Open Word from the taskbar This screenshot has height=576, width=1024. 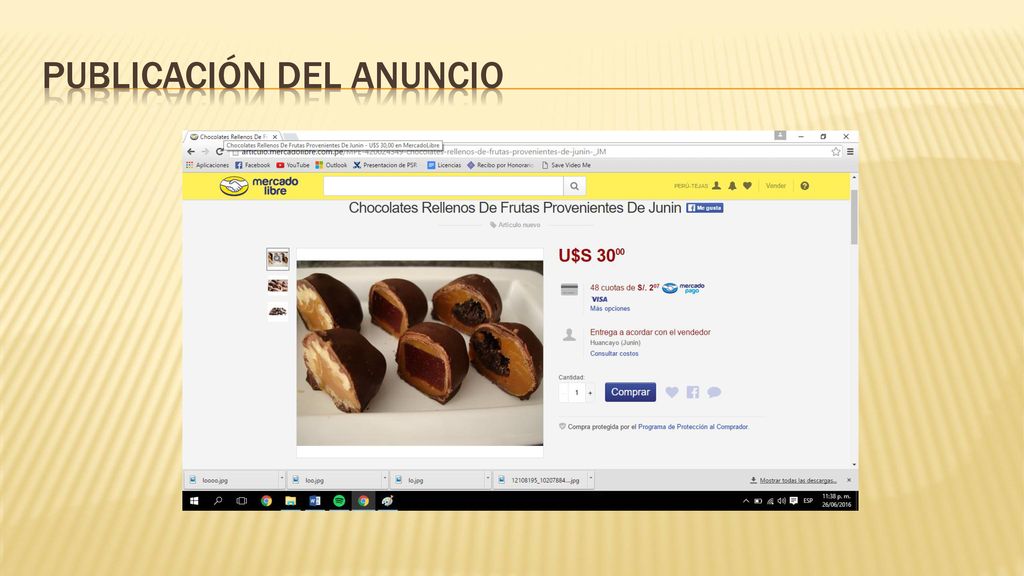coord(315,501)
